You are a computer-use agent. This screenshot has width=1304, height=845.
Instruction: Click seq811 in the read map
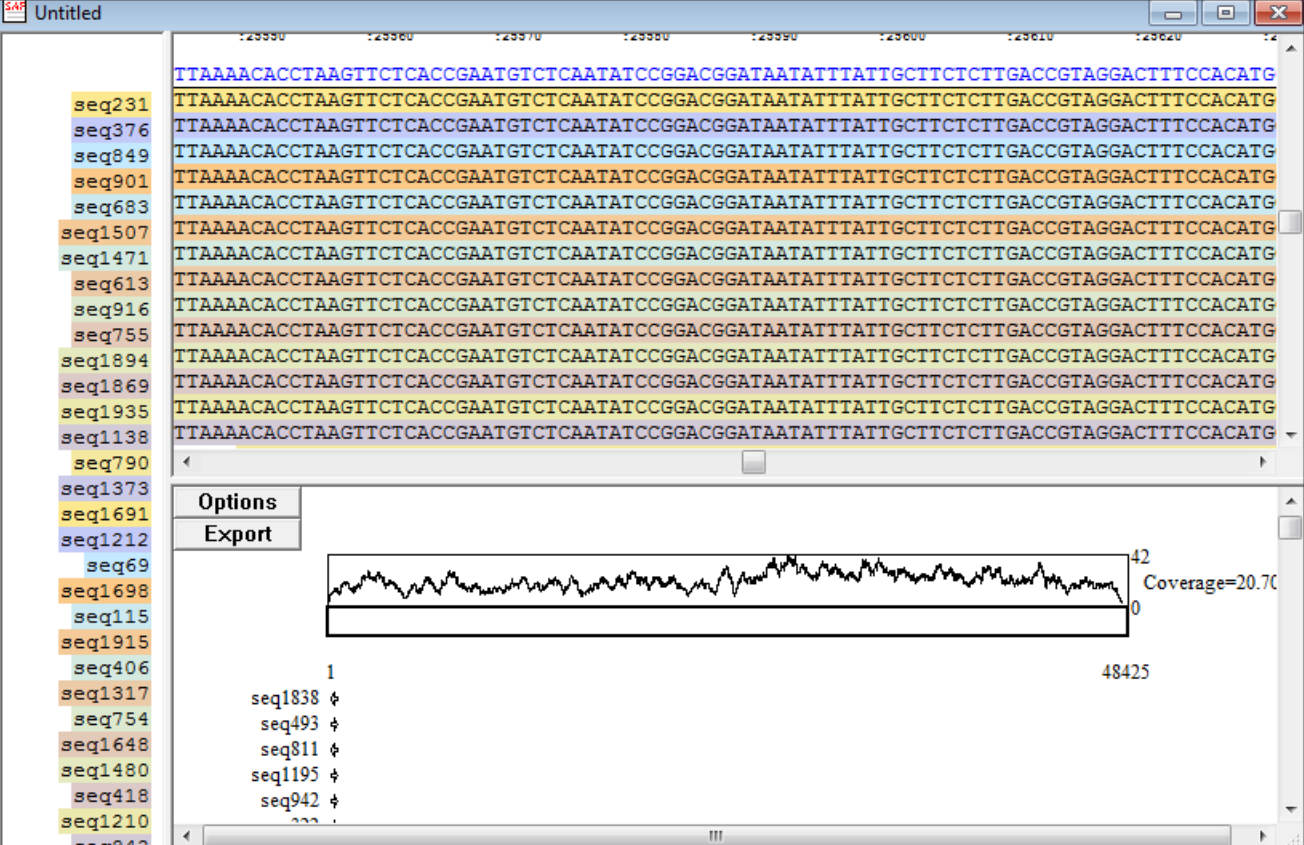point(290,750)
